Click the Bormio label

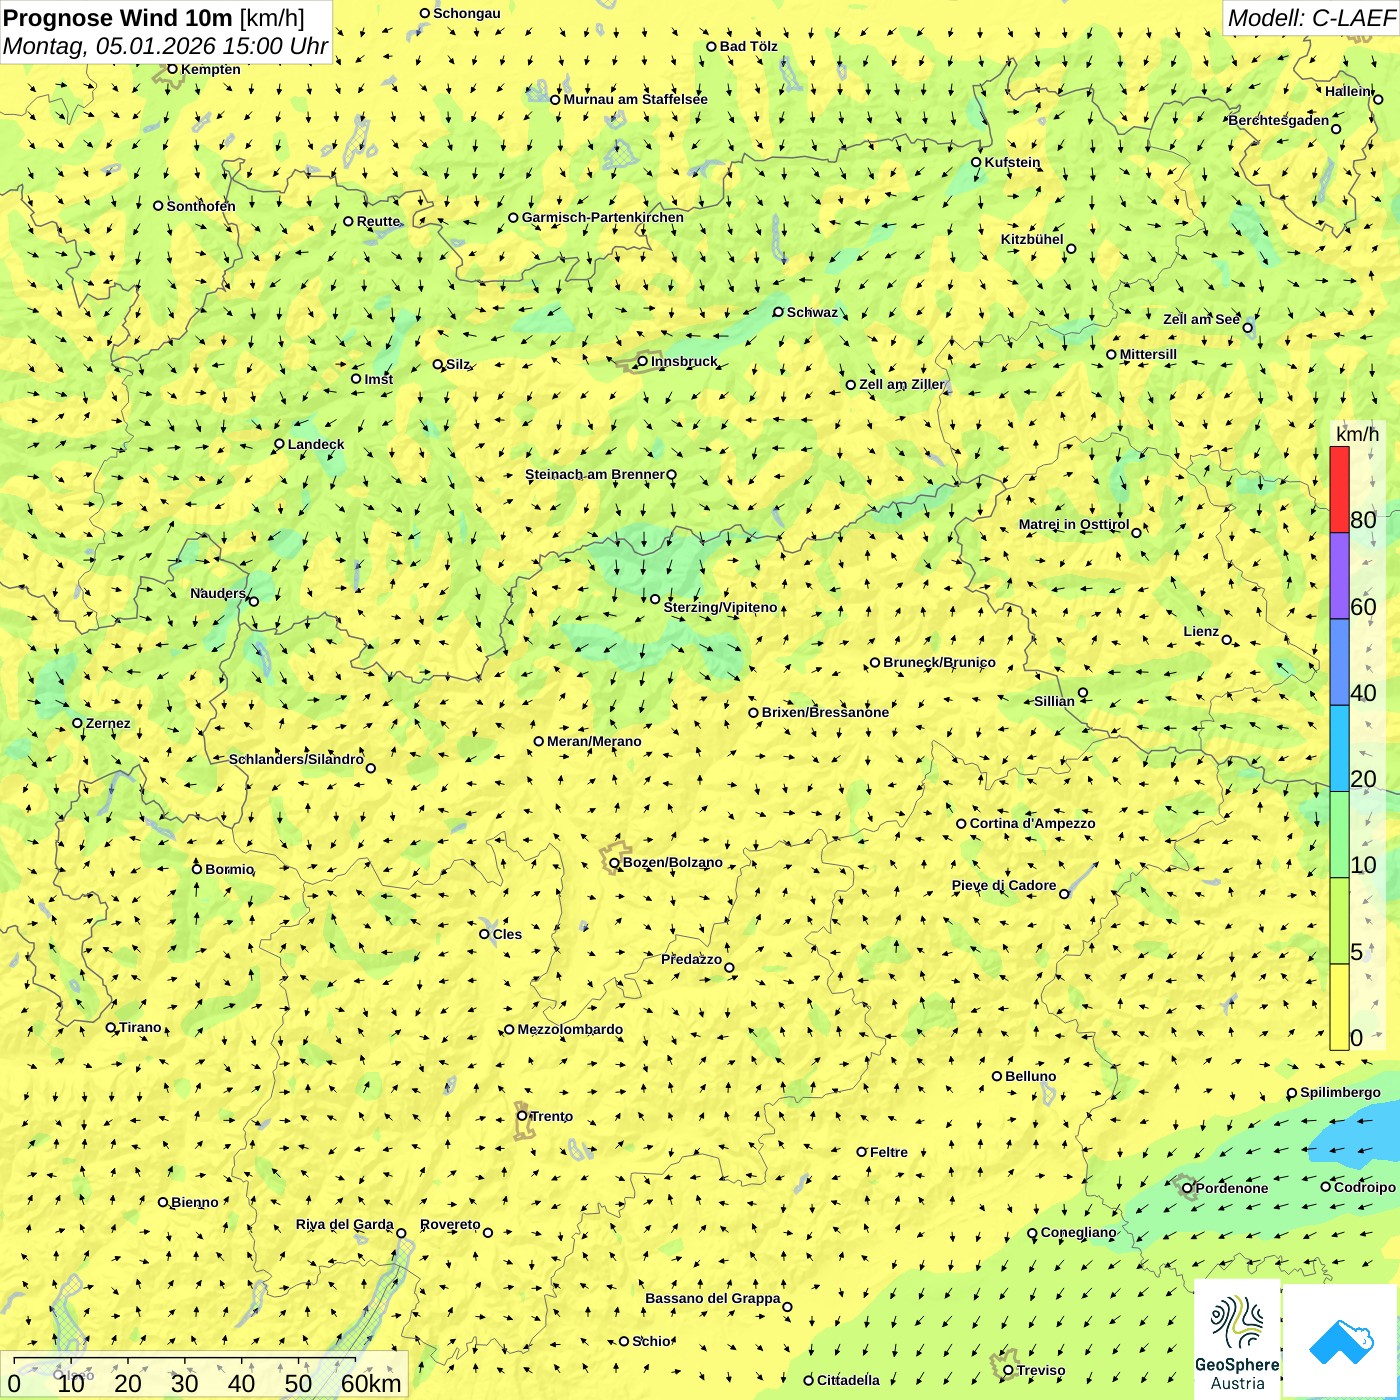tap(229, 869)
